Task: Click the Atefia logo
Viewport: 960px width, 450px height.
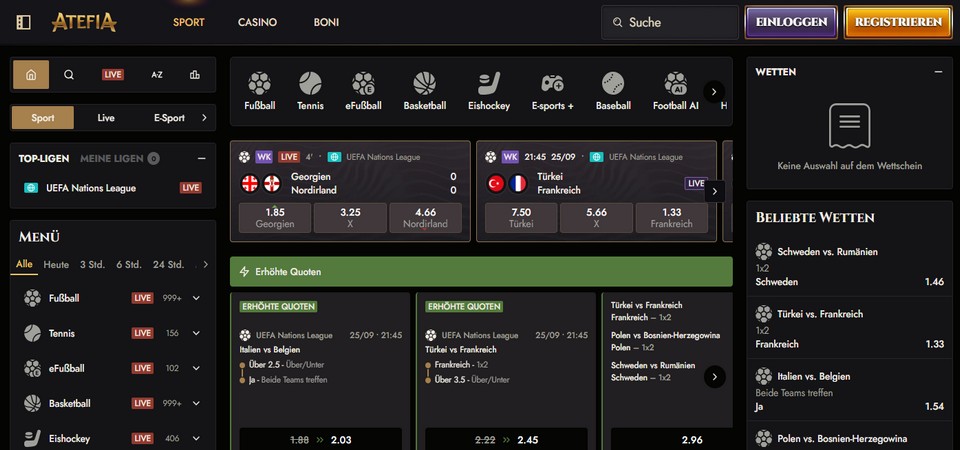Action: coord(84,23)
